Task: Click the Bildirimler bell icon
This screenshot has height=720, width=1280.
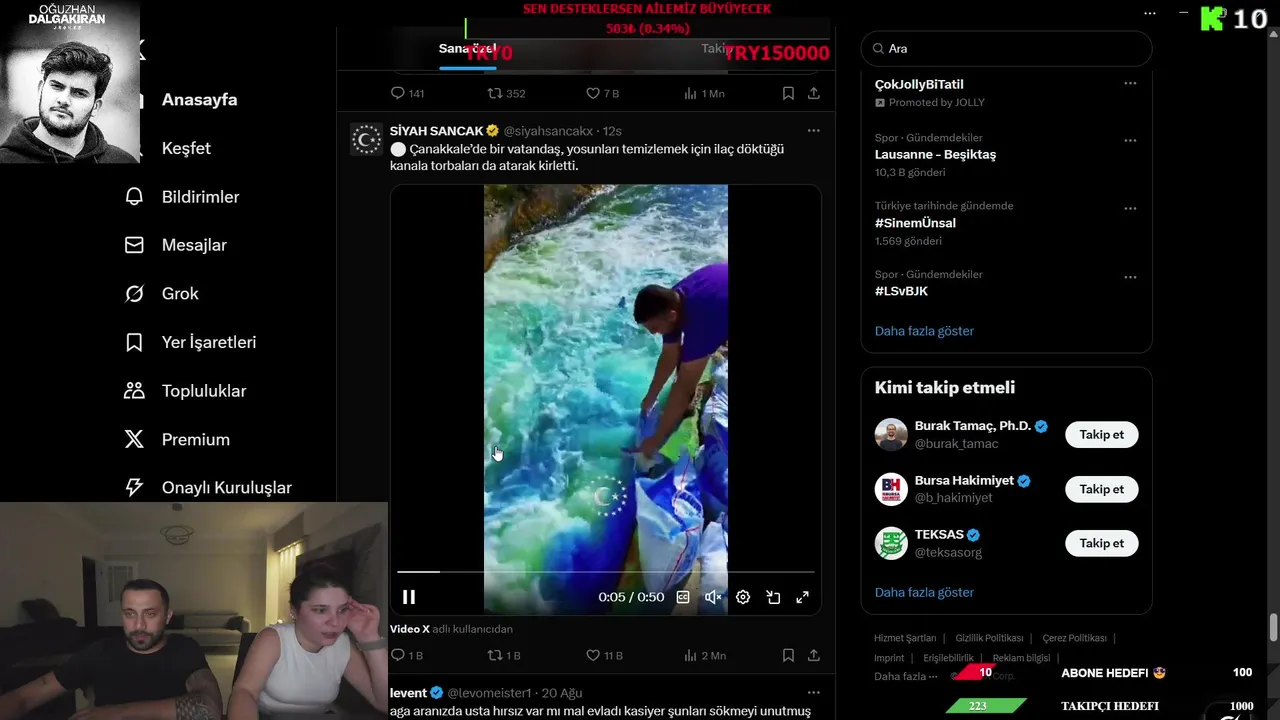Action: [x=134, y=197]
